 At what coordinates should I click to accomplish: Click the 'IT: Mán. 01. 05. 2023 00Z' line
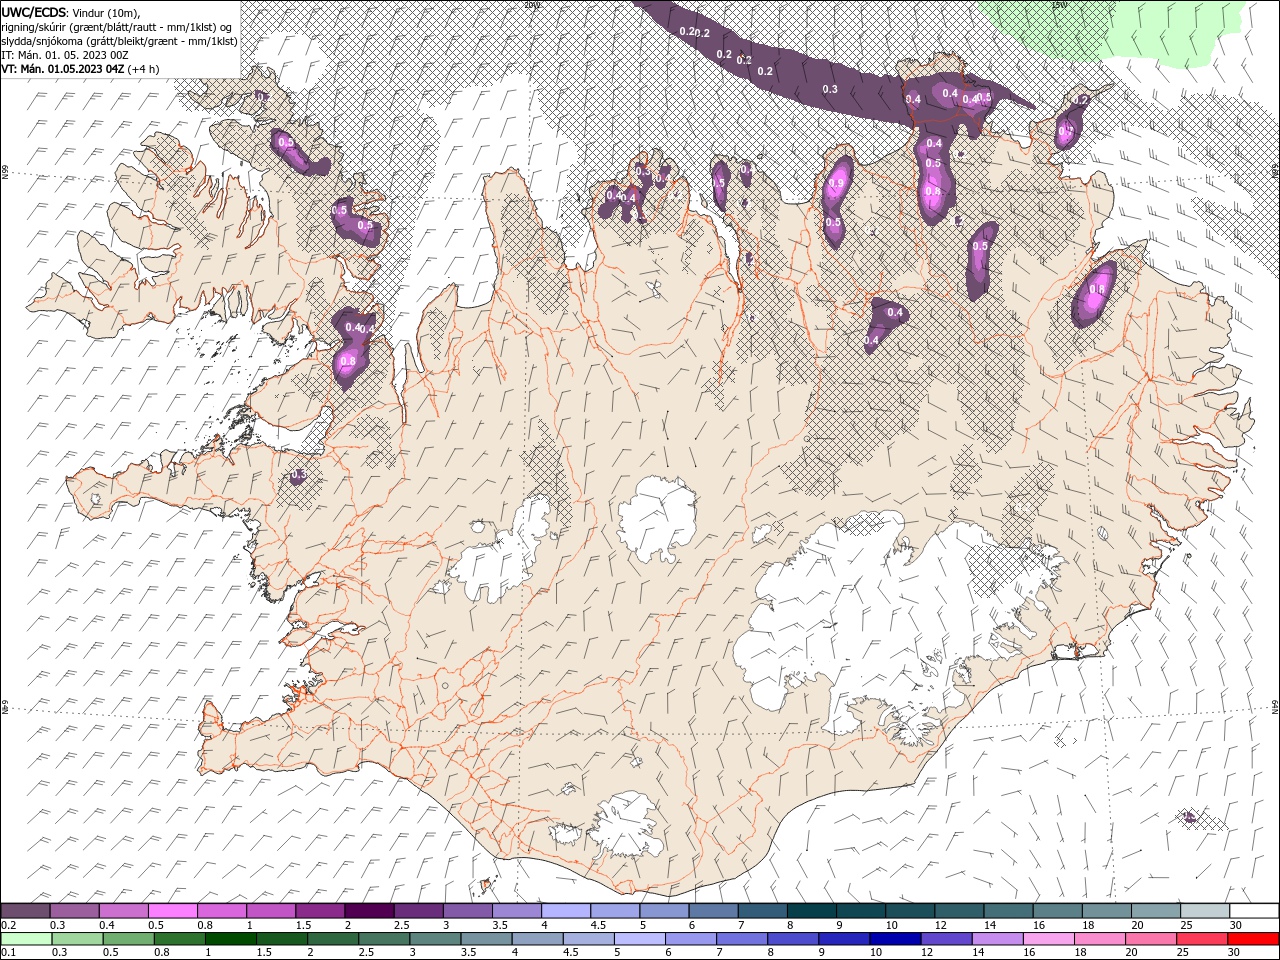point(65,55)
